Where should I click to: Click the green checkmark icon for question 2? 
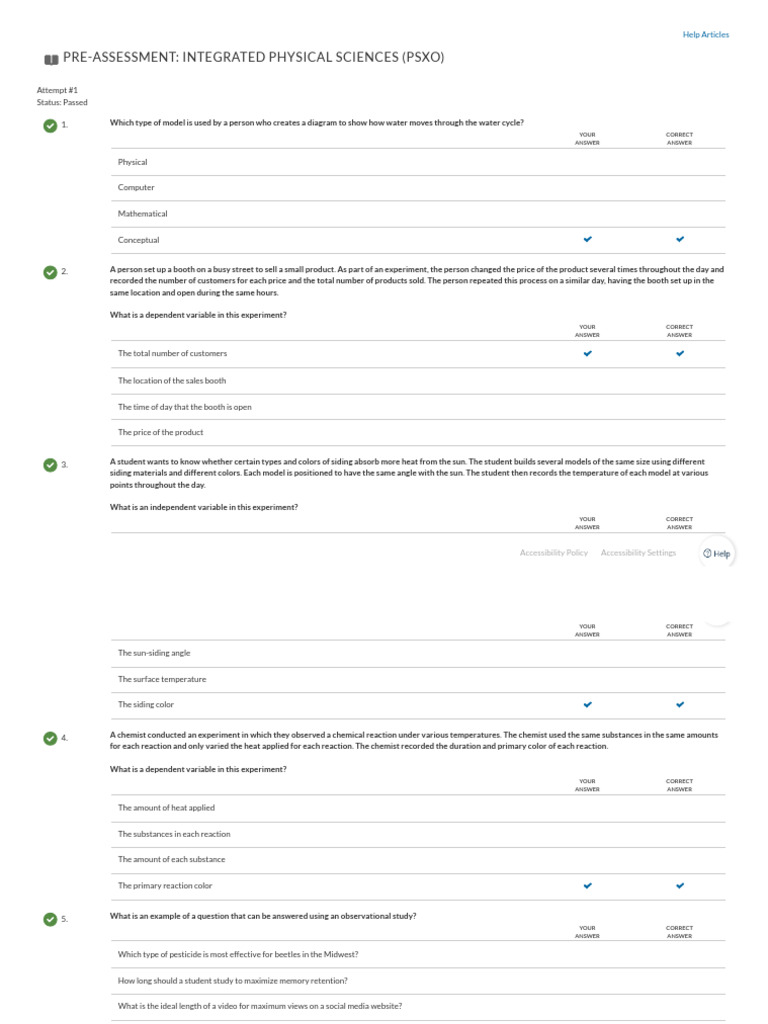50,272
